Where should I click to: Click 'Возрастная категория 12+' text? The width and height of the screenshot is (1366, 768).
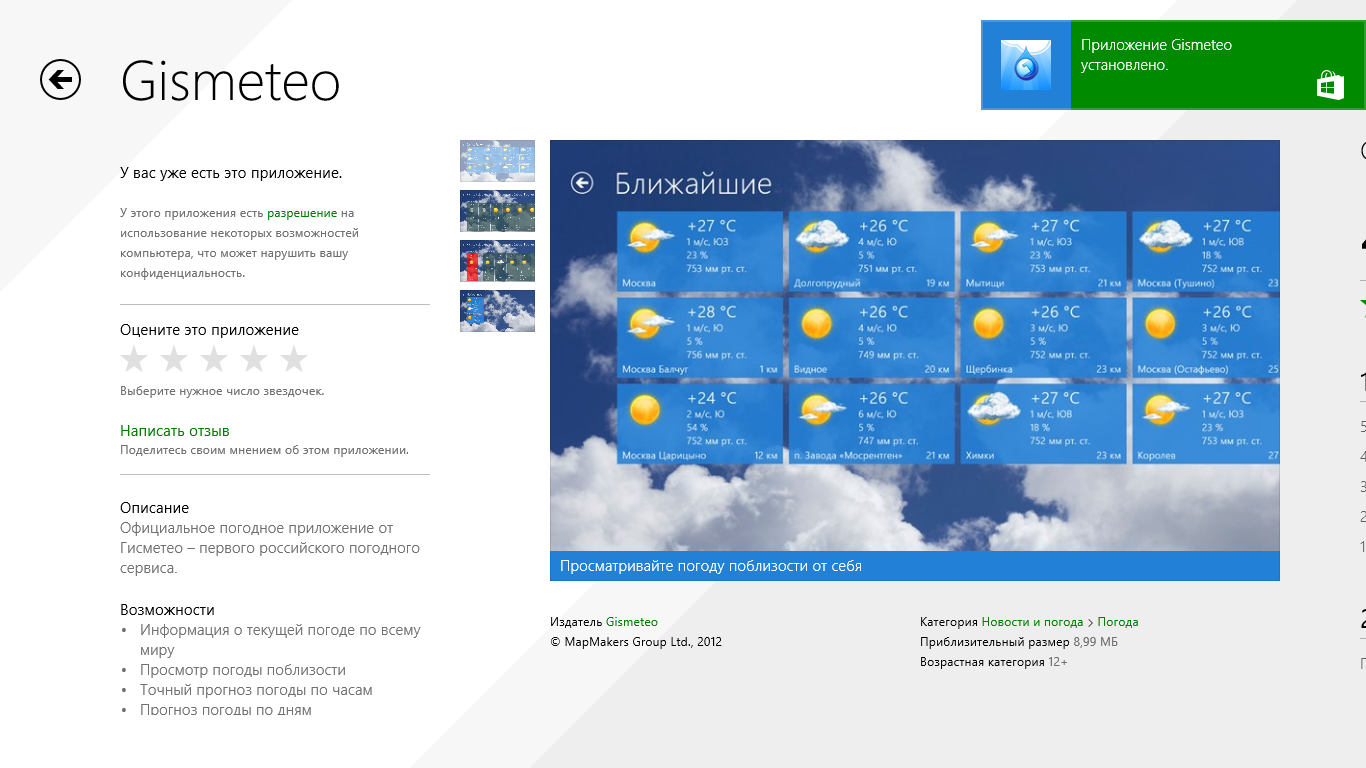(994, 662)
